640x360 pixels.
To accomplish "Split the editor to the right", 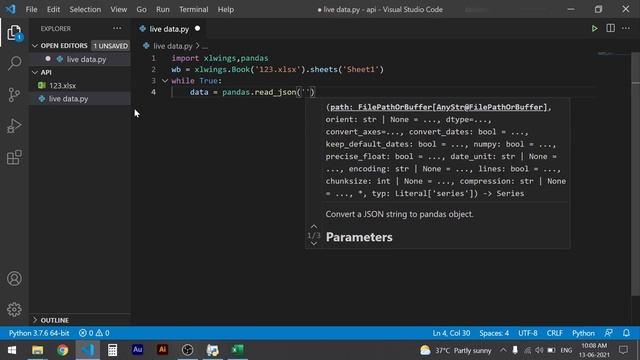I will pyautogui.click(x=610, y=28).
